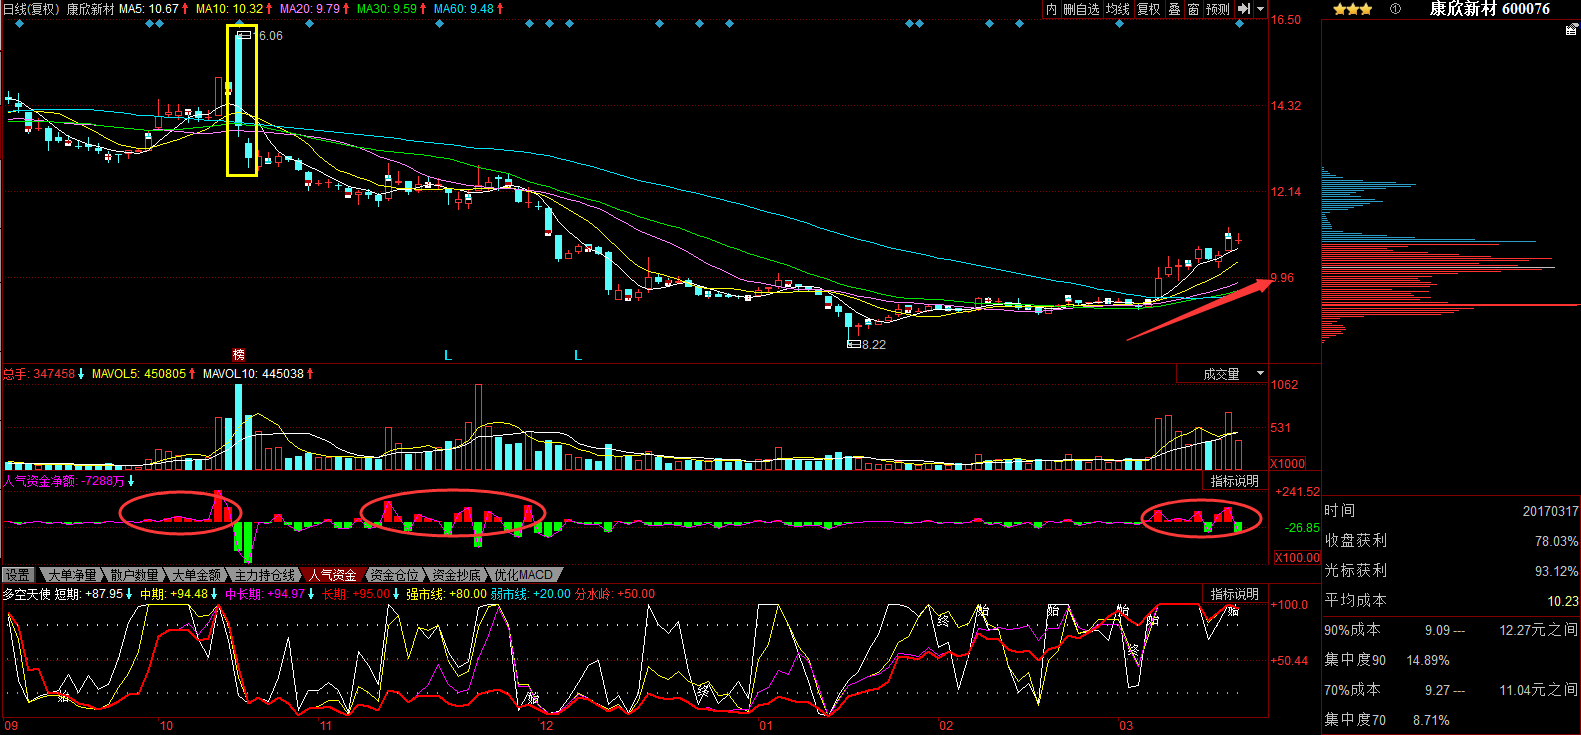This screenshot has height=735, width=1581.
Task: Select the 优化MACD indicator tab
Action: pos(523,575)
